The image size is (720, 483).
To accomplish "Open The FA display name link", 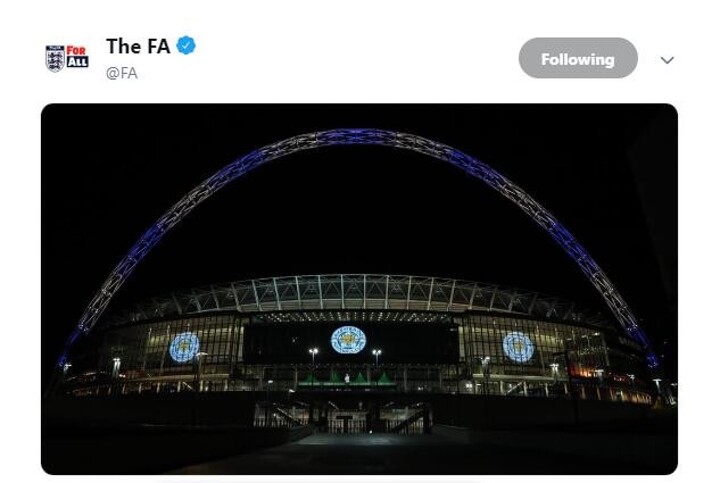I will coord(137,46).
